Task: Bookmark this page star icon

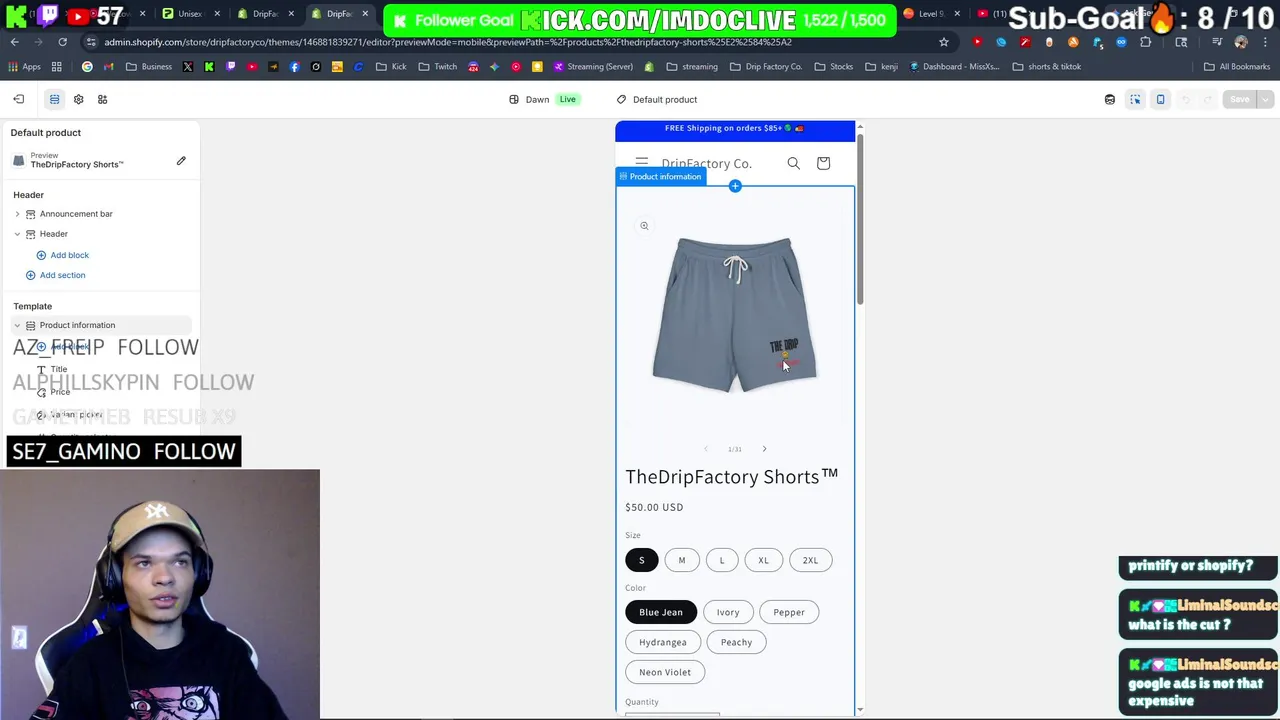Action: pyautogui.click(x=943, y=42)
